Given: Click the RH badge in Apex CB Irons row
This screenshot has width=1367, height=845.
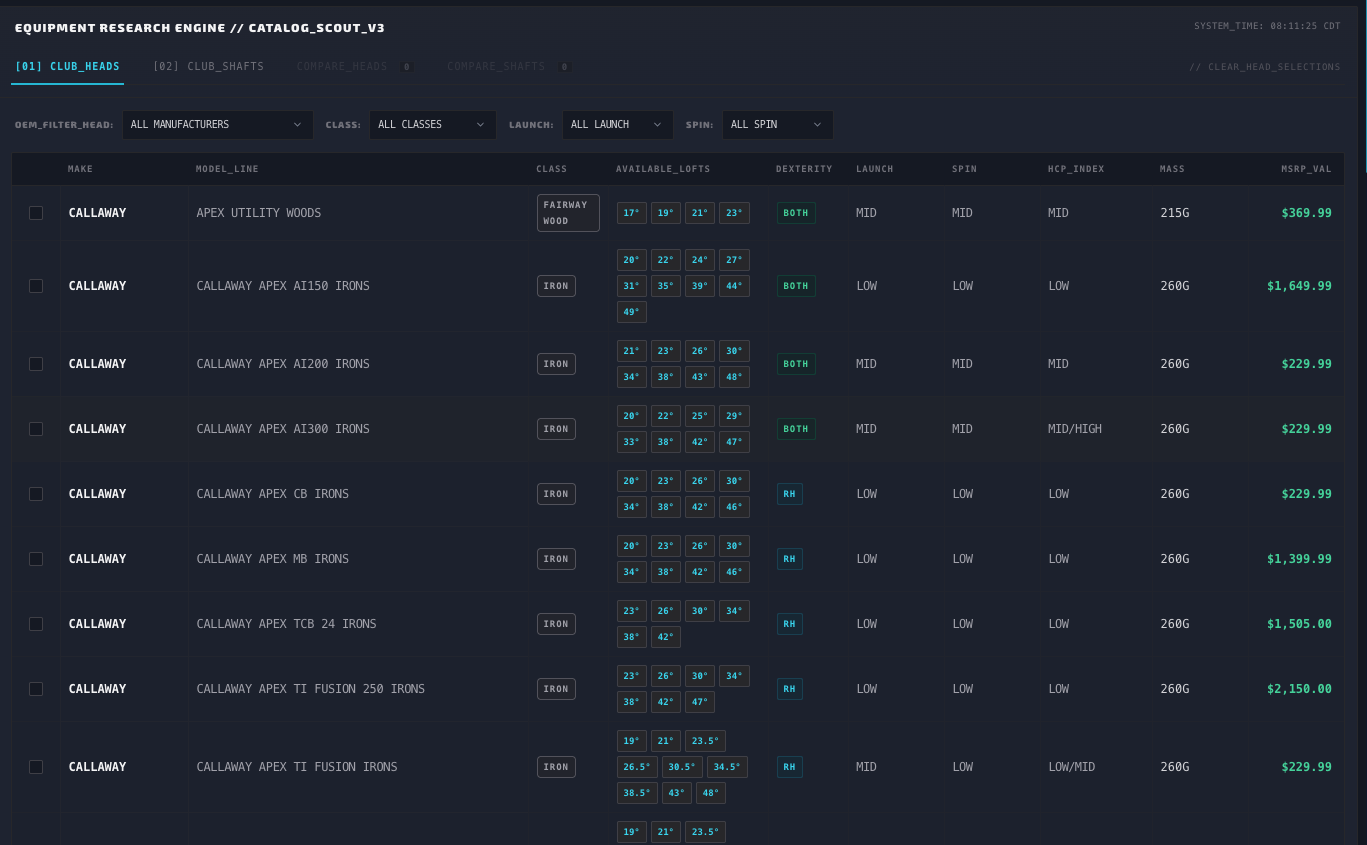Looking at the screenshot, I should click(x=790, y=494).
